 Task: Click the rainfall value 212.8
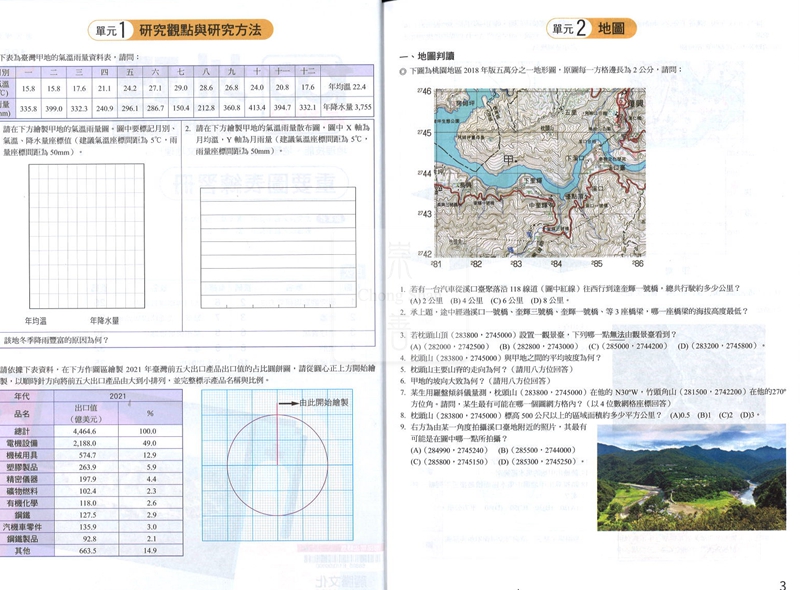pos(206,108)
